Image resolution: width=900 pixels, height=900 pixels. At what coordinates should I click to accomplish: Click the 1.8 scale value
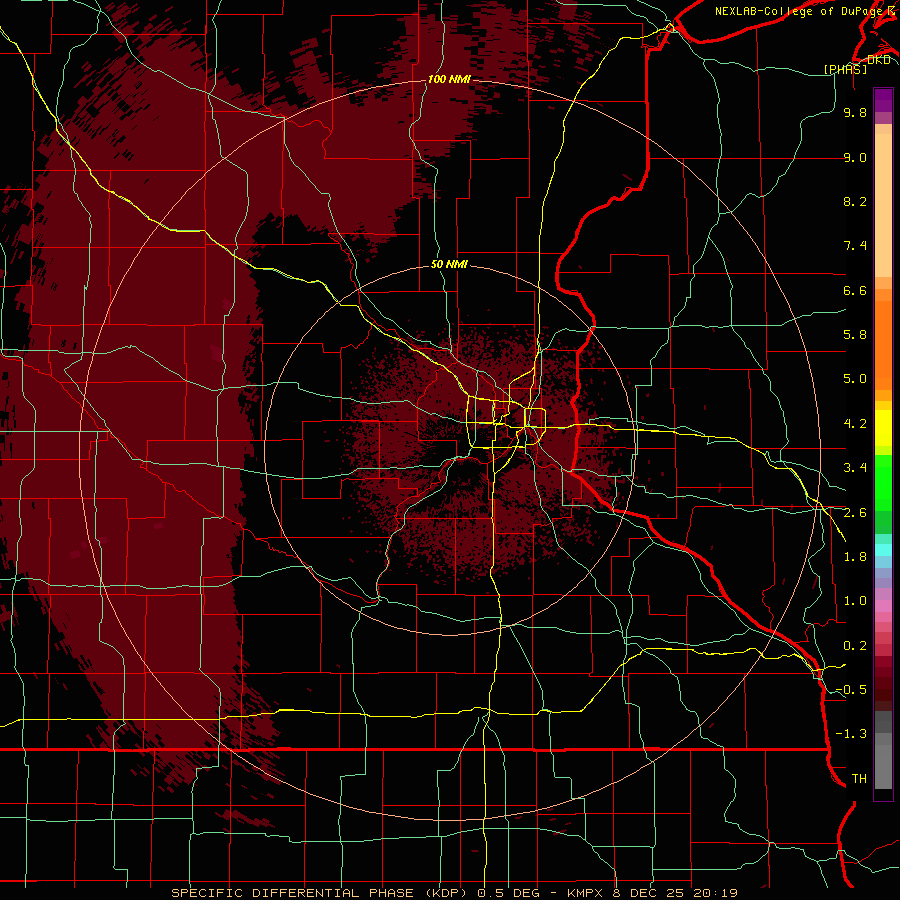855,557
